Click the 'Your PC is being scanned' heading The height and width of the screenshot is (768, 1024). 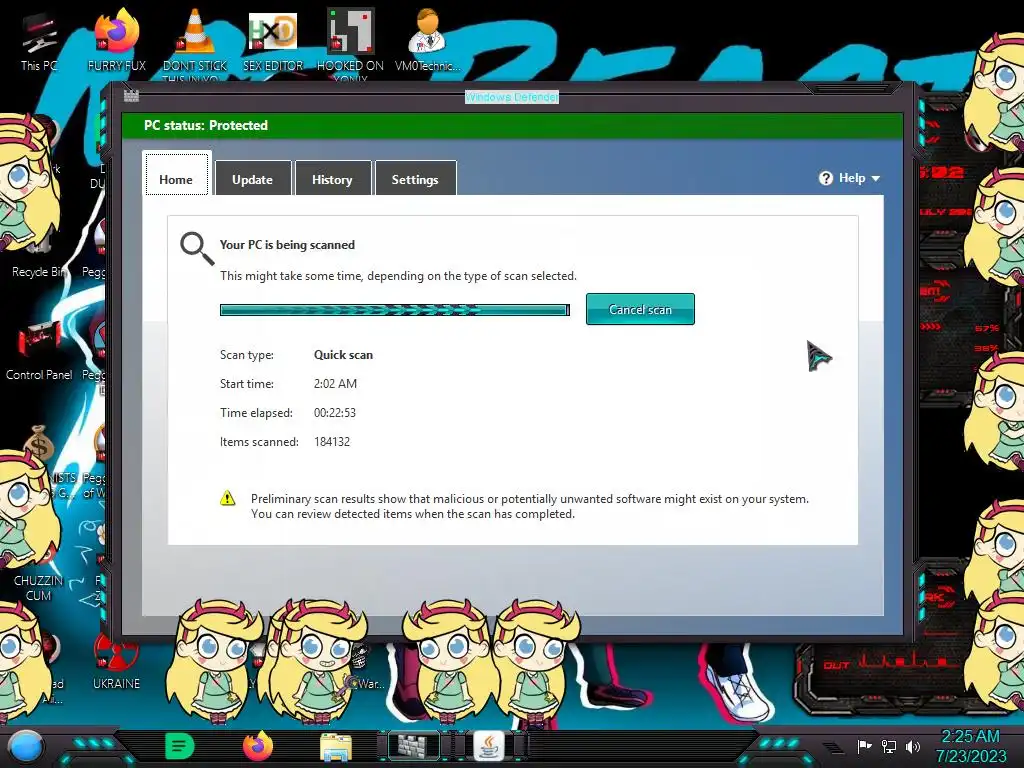coord(287,245)
